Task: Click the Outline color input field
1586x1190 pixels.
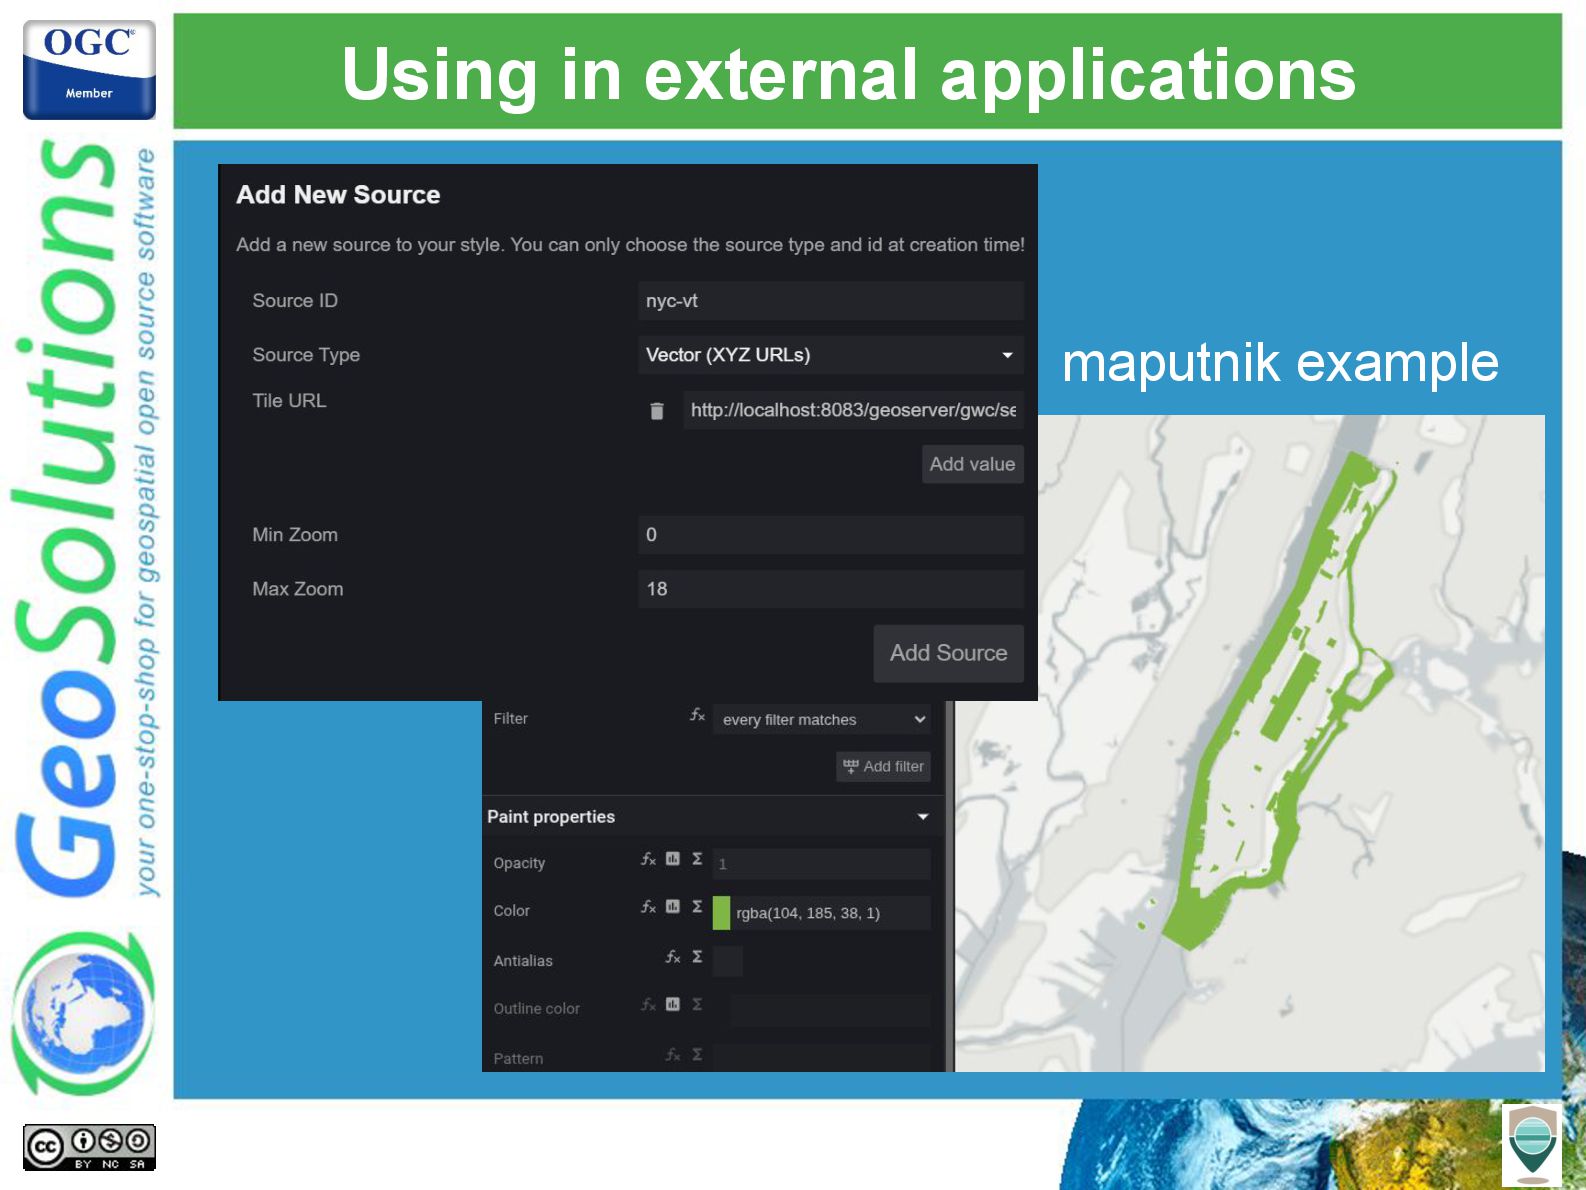Action: [830, 1010]
